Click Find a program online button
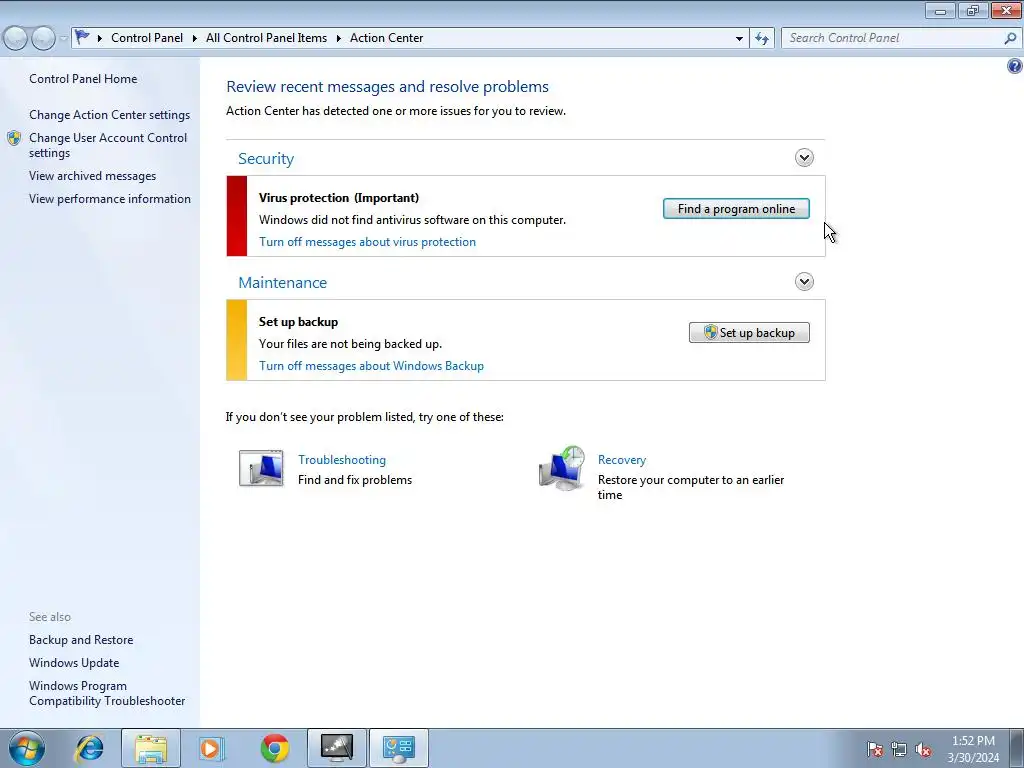1024x768 pixels. coord(736,209)
